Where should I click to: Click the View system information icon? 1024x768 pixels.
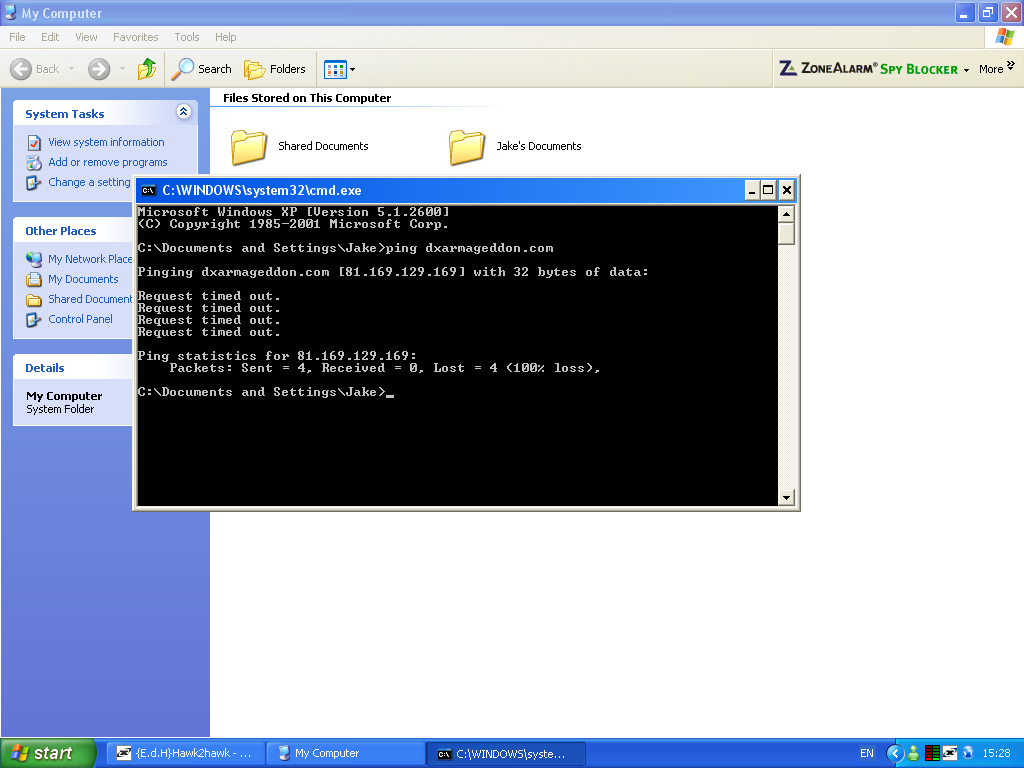point(34,142)
